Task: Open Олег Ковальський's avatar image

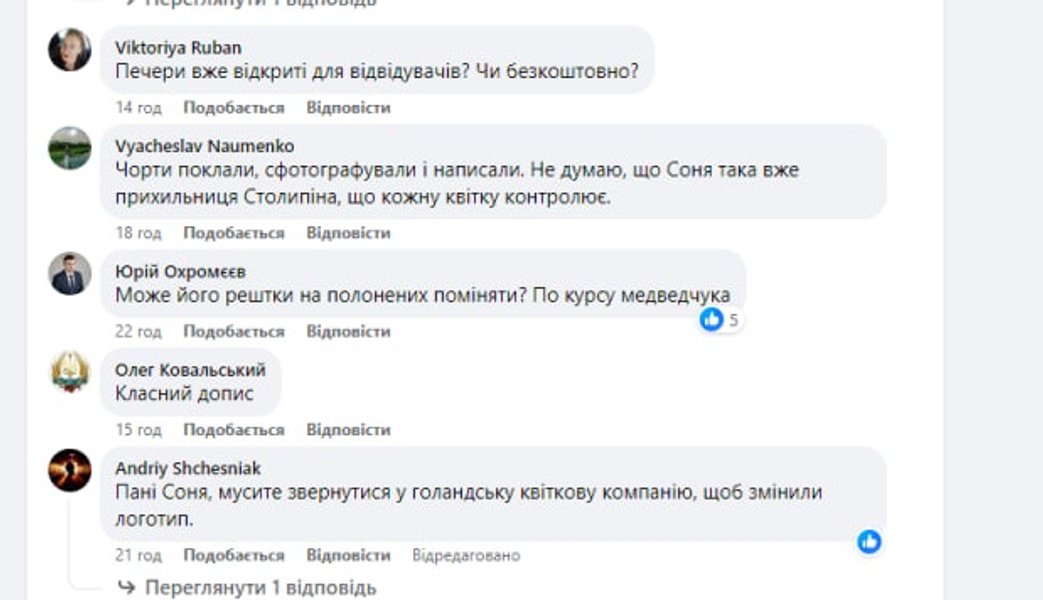Action: [x=70, y=372]
